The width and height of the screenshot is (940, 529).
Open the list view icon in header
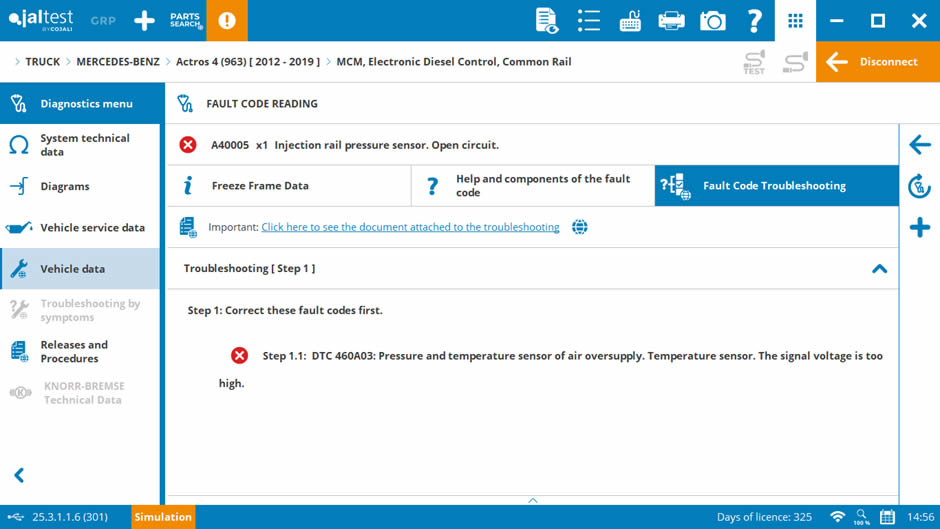click(x=589, y=20)
